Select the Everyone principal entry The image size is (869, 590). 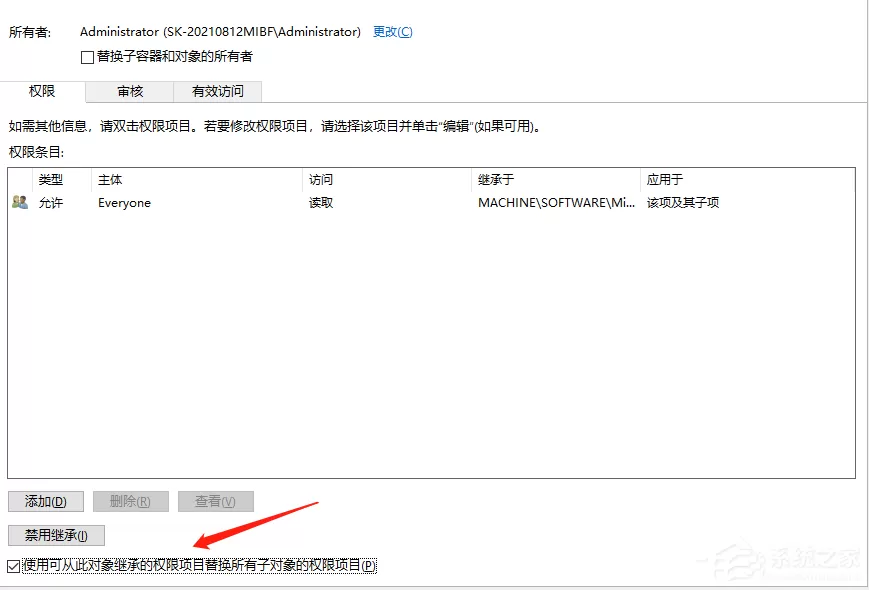124,203
